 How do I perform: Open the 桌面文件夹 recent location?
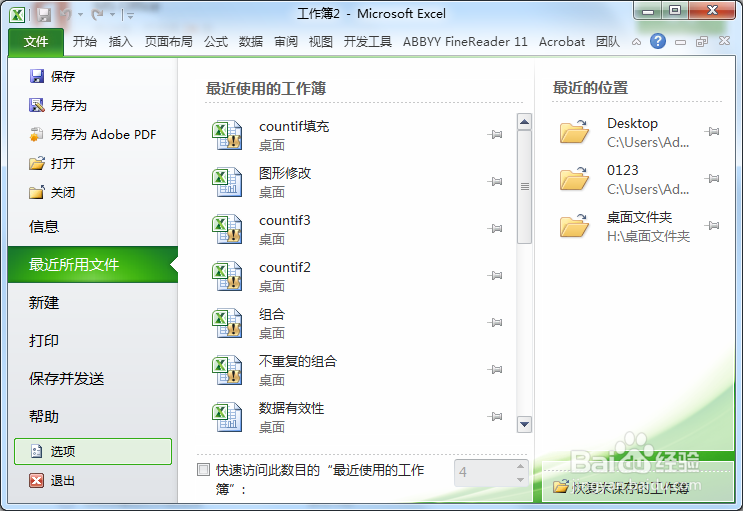[625, 226]
